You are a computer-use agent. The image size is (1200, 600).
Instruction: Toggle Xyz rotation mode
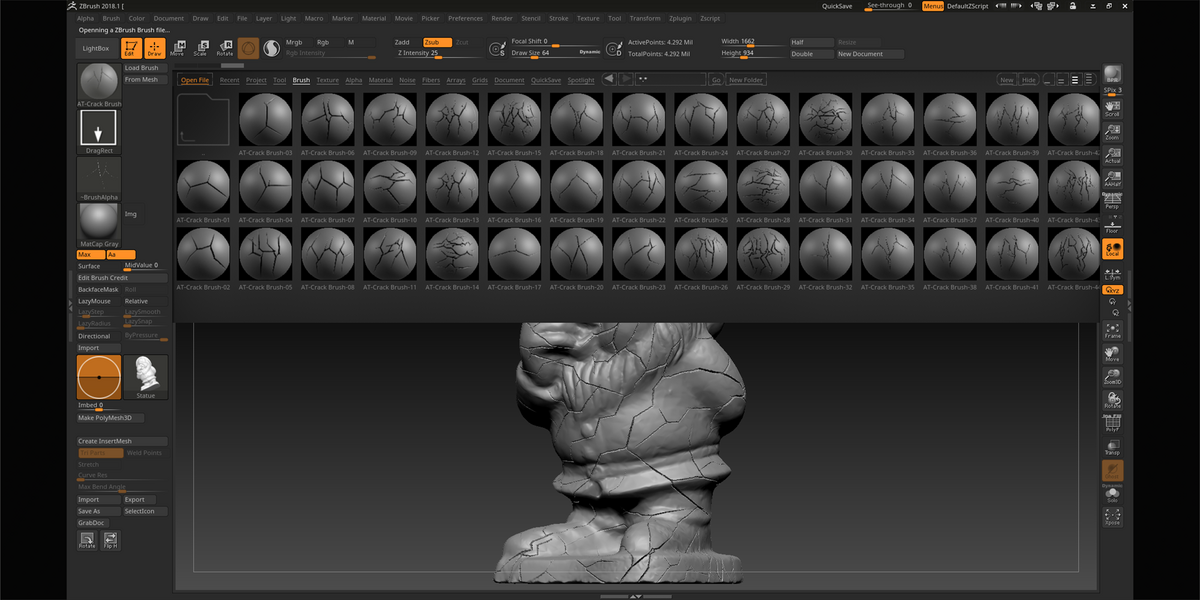(1112, 290)
